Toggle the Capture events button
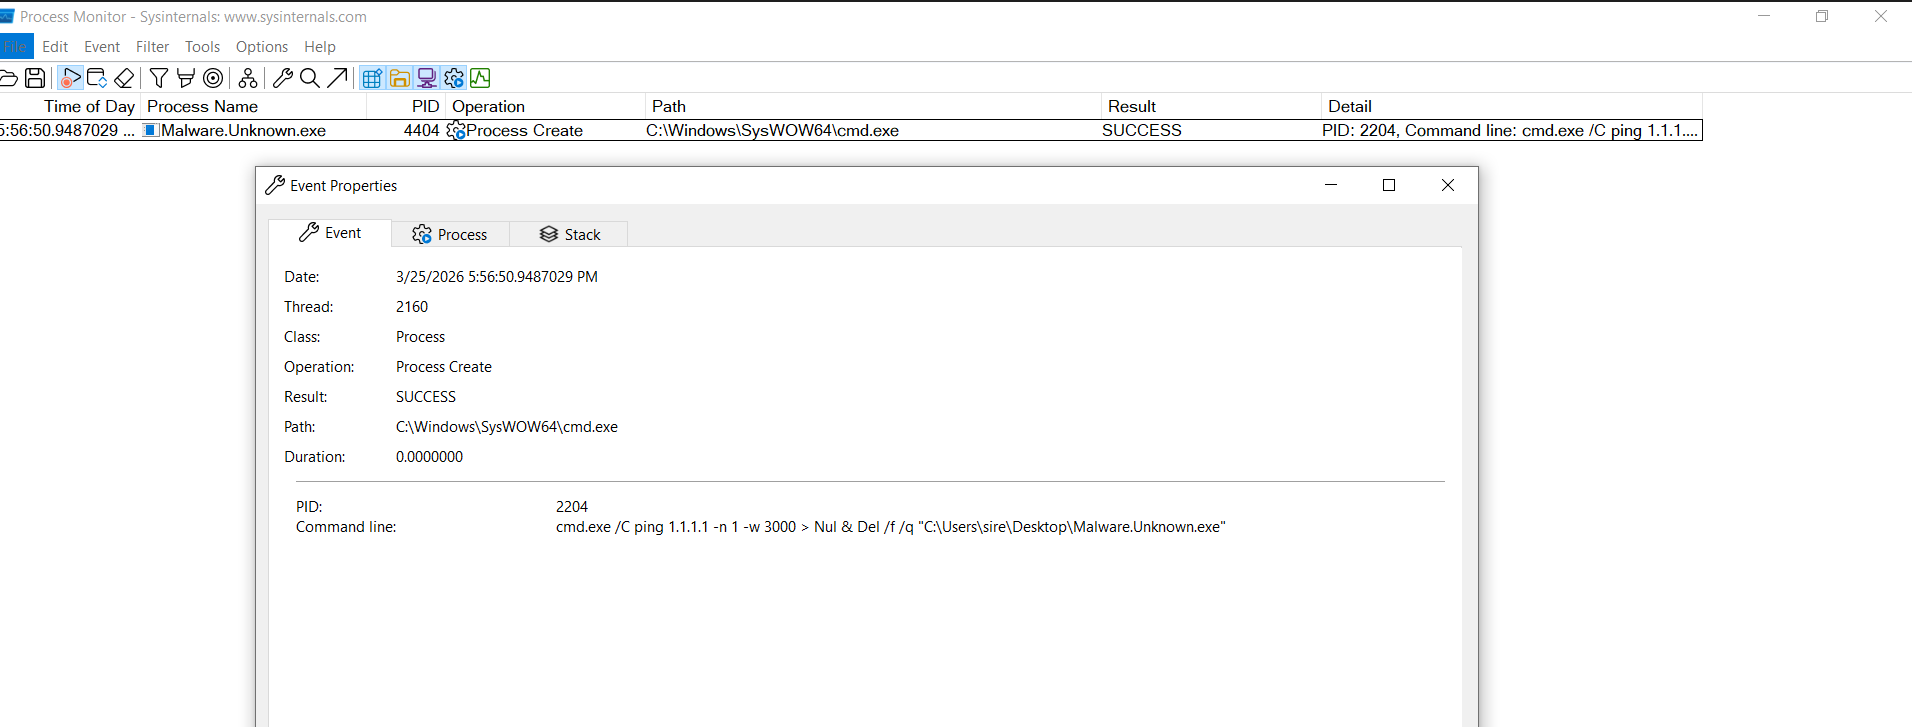1912x727 pixels. (70, 78)
